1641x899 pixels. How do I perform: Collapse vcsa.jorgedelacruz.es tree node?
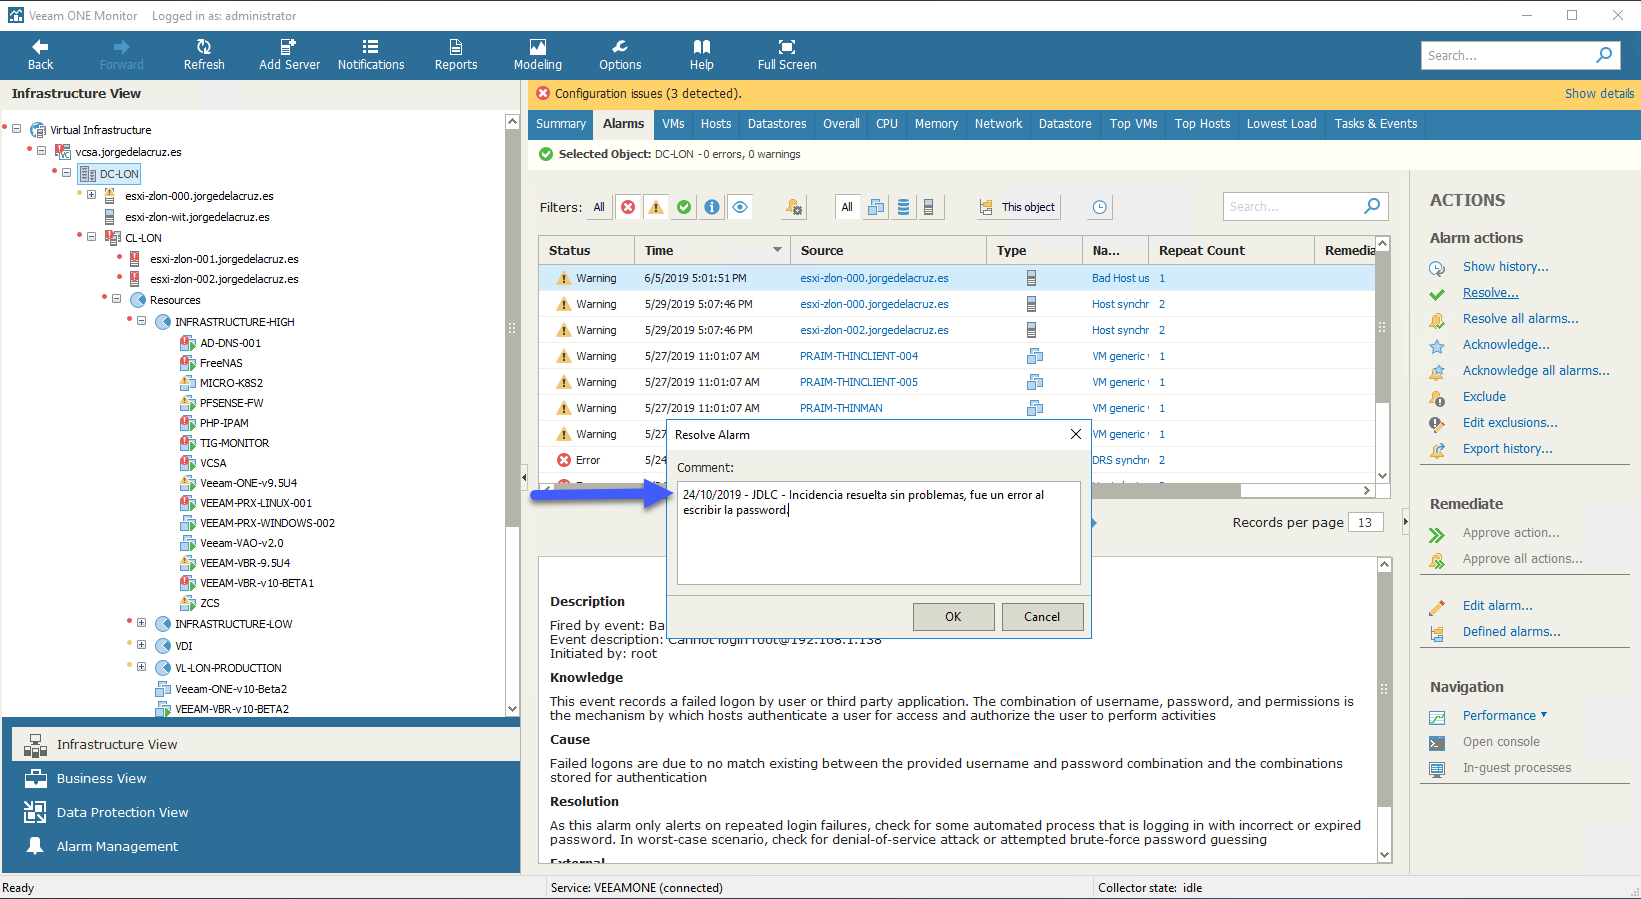point(42,151)
